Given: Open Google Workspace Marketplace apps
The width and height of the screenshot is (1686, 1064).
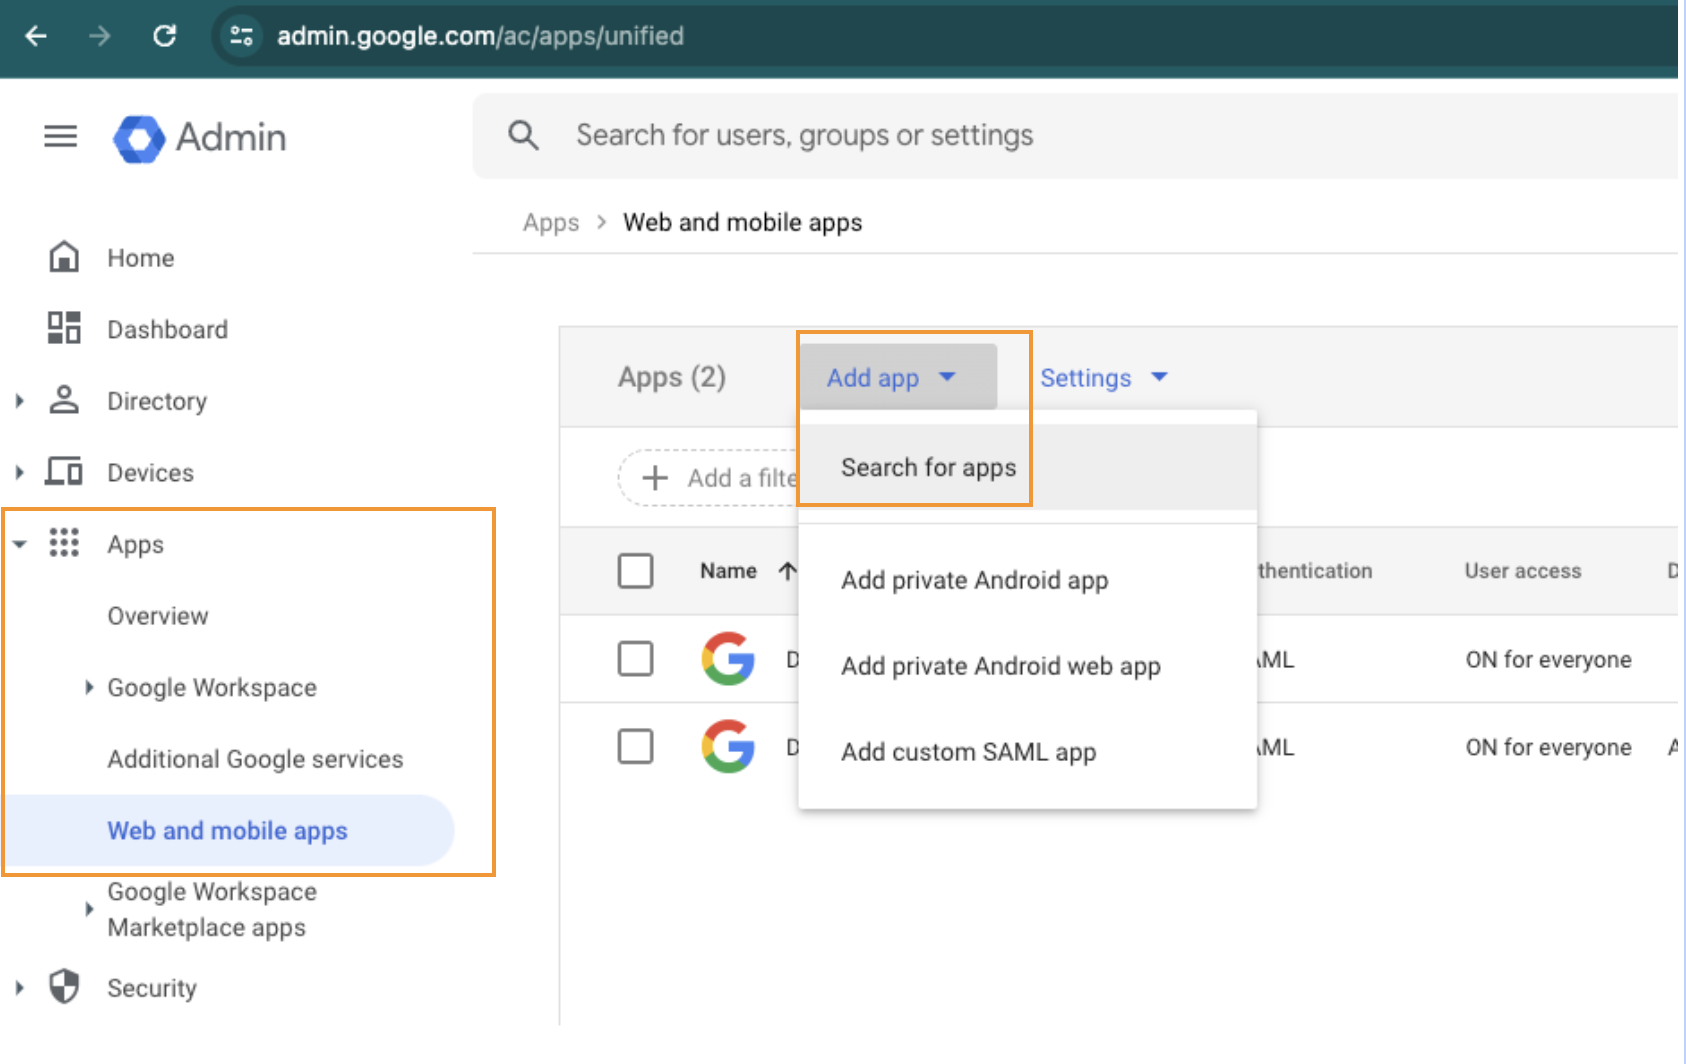Looking at the screenshot, I should [212, 909].
